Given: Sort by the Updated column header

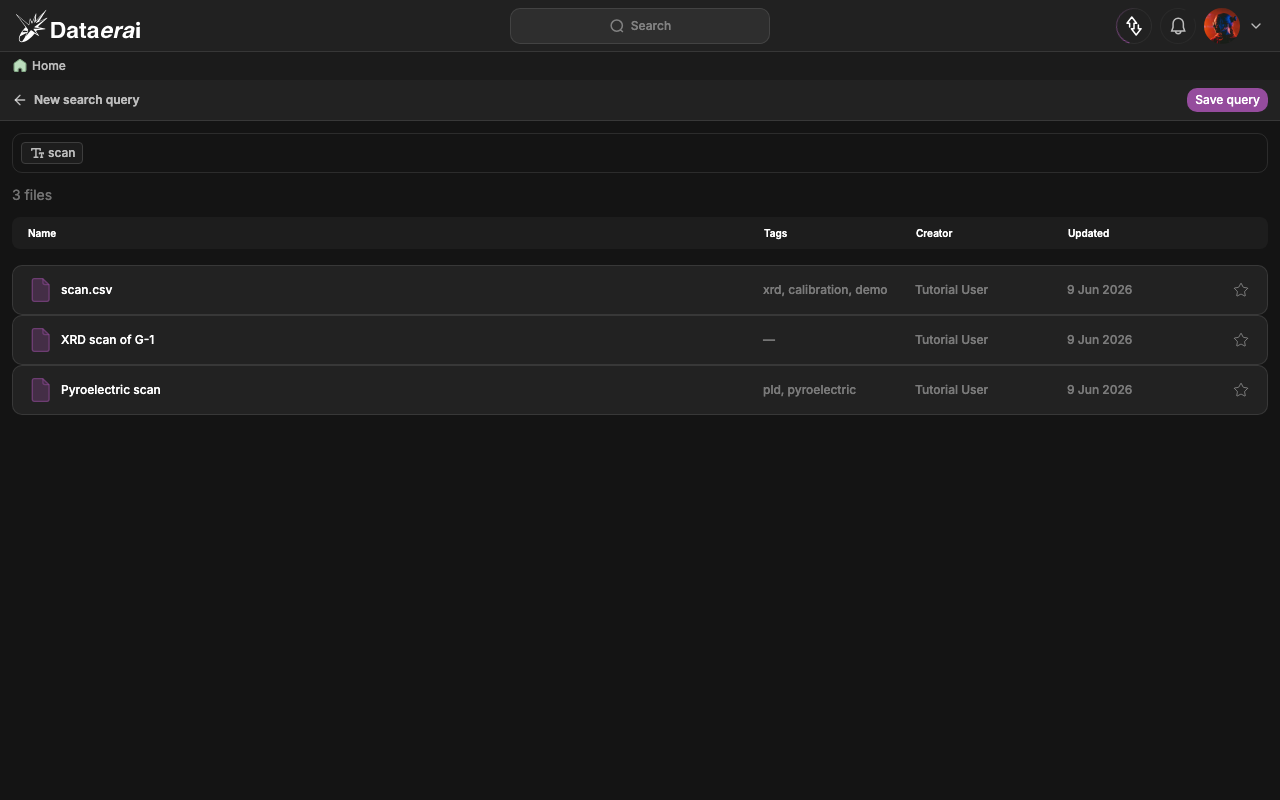Looking at the screenshot, I should [x=1088, y=233].
